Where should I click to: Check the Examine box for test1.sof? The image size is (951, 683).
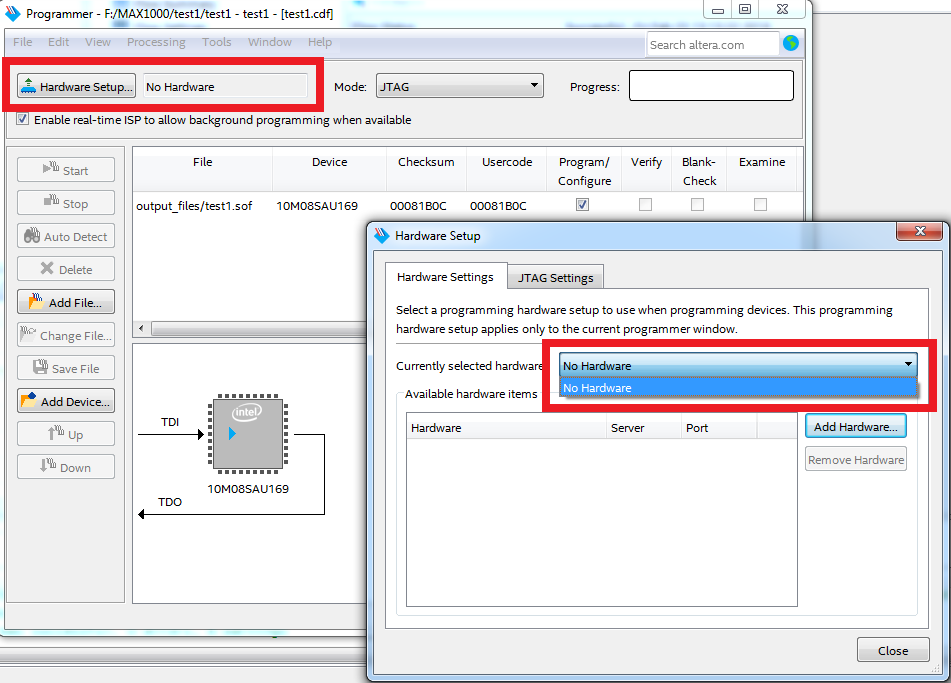pos(760,204)
